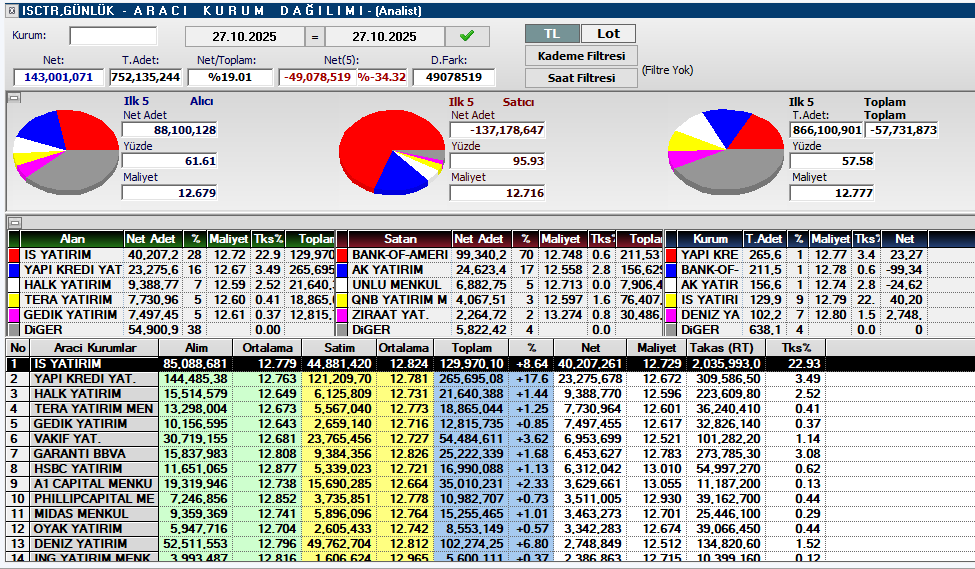
Task: Open the Saat Filtresi filter
Action: 581,78
